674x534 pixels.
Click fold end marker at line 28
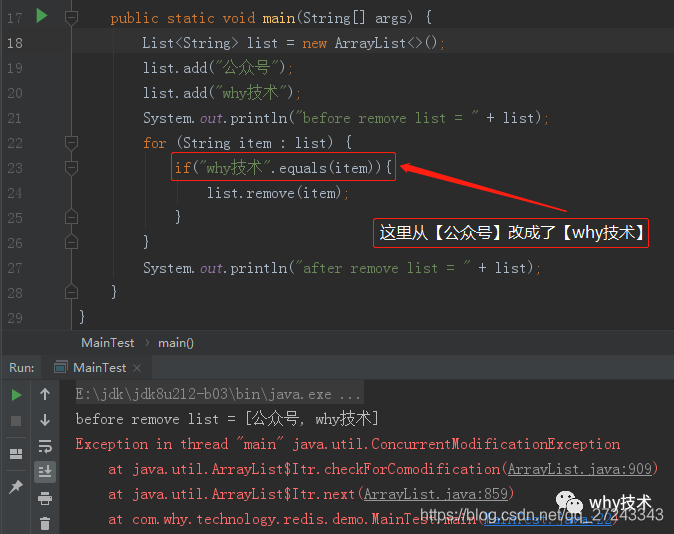pos(71,292)
